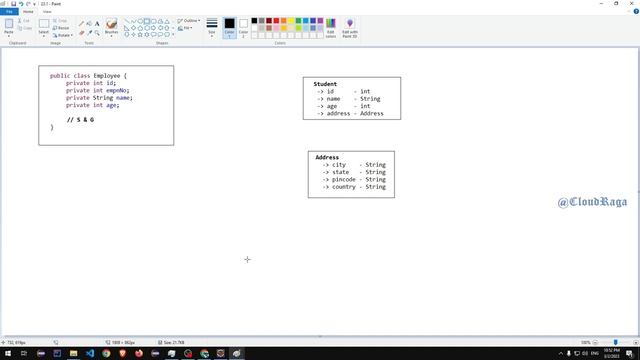The height and width of the screenshot is (360, 640).
Task: Click the Cut button
Action: tap(24, 20)
